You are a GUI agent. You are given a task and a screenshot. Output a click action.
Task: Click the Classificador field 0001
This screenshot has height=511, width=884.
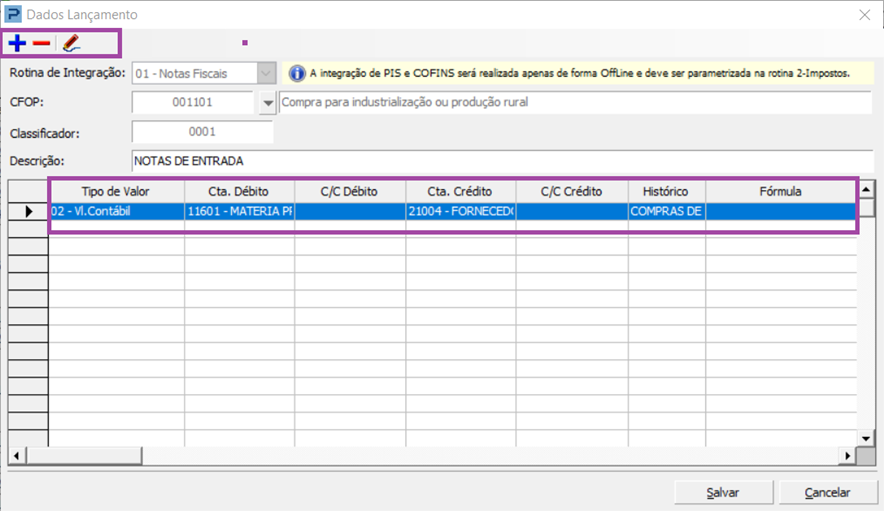point(202,131)
